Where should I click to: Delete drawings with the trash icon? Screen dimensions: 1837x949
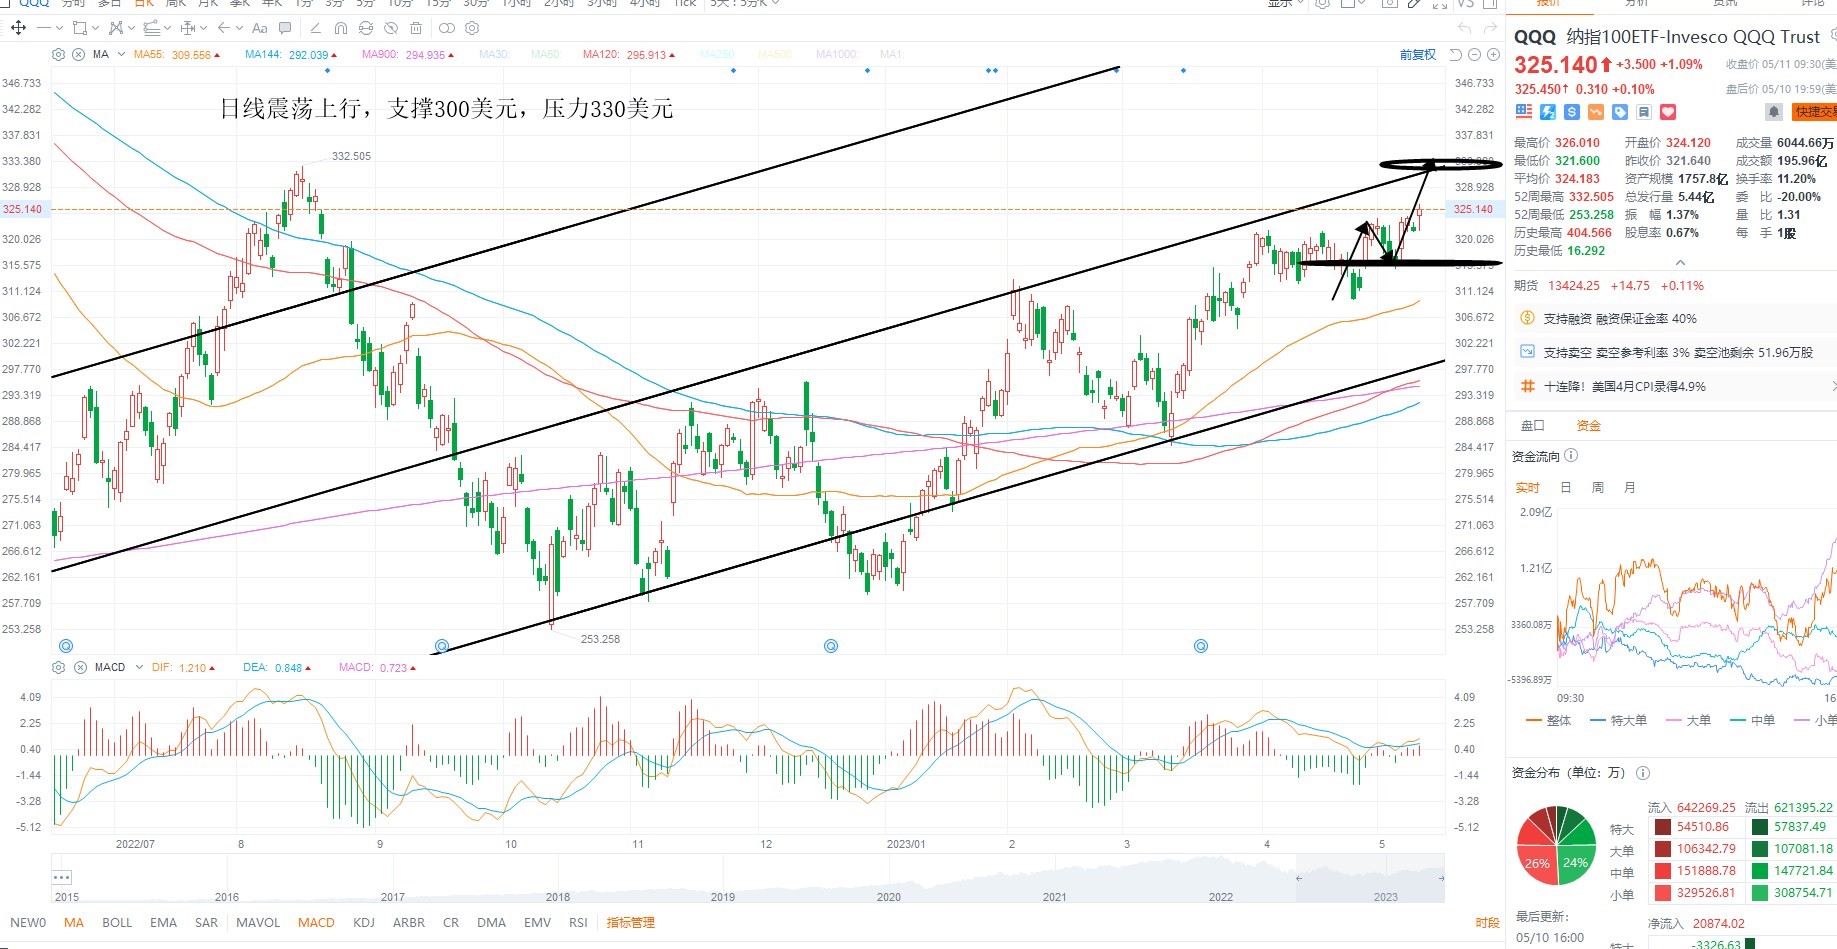click(x=416, y=28)
